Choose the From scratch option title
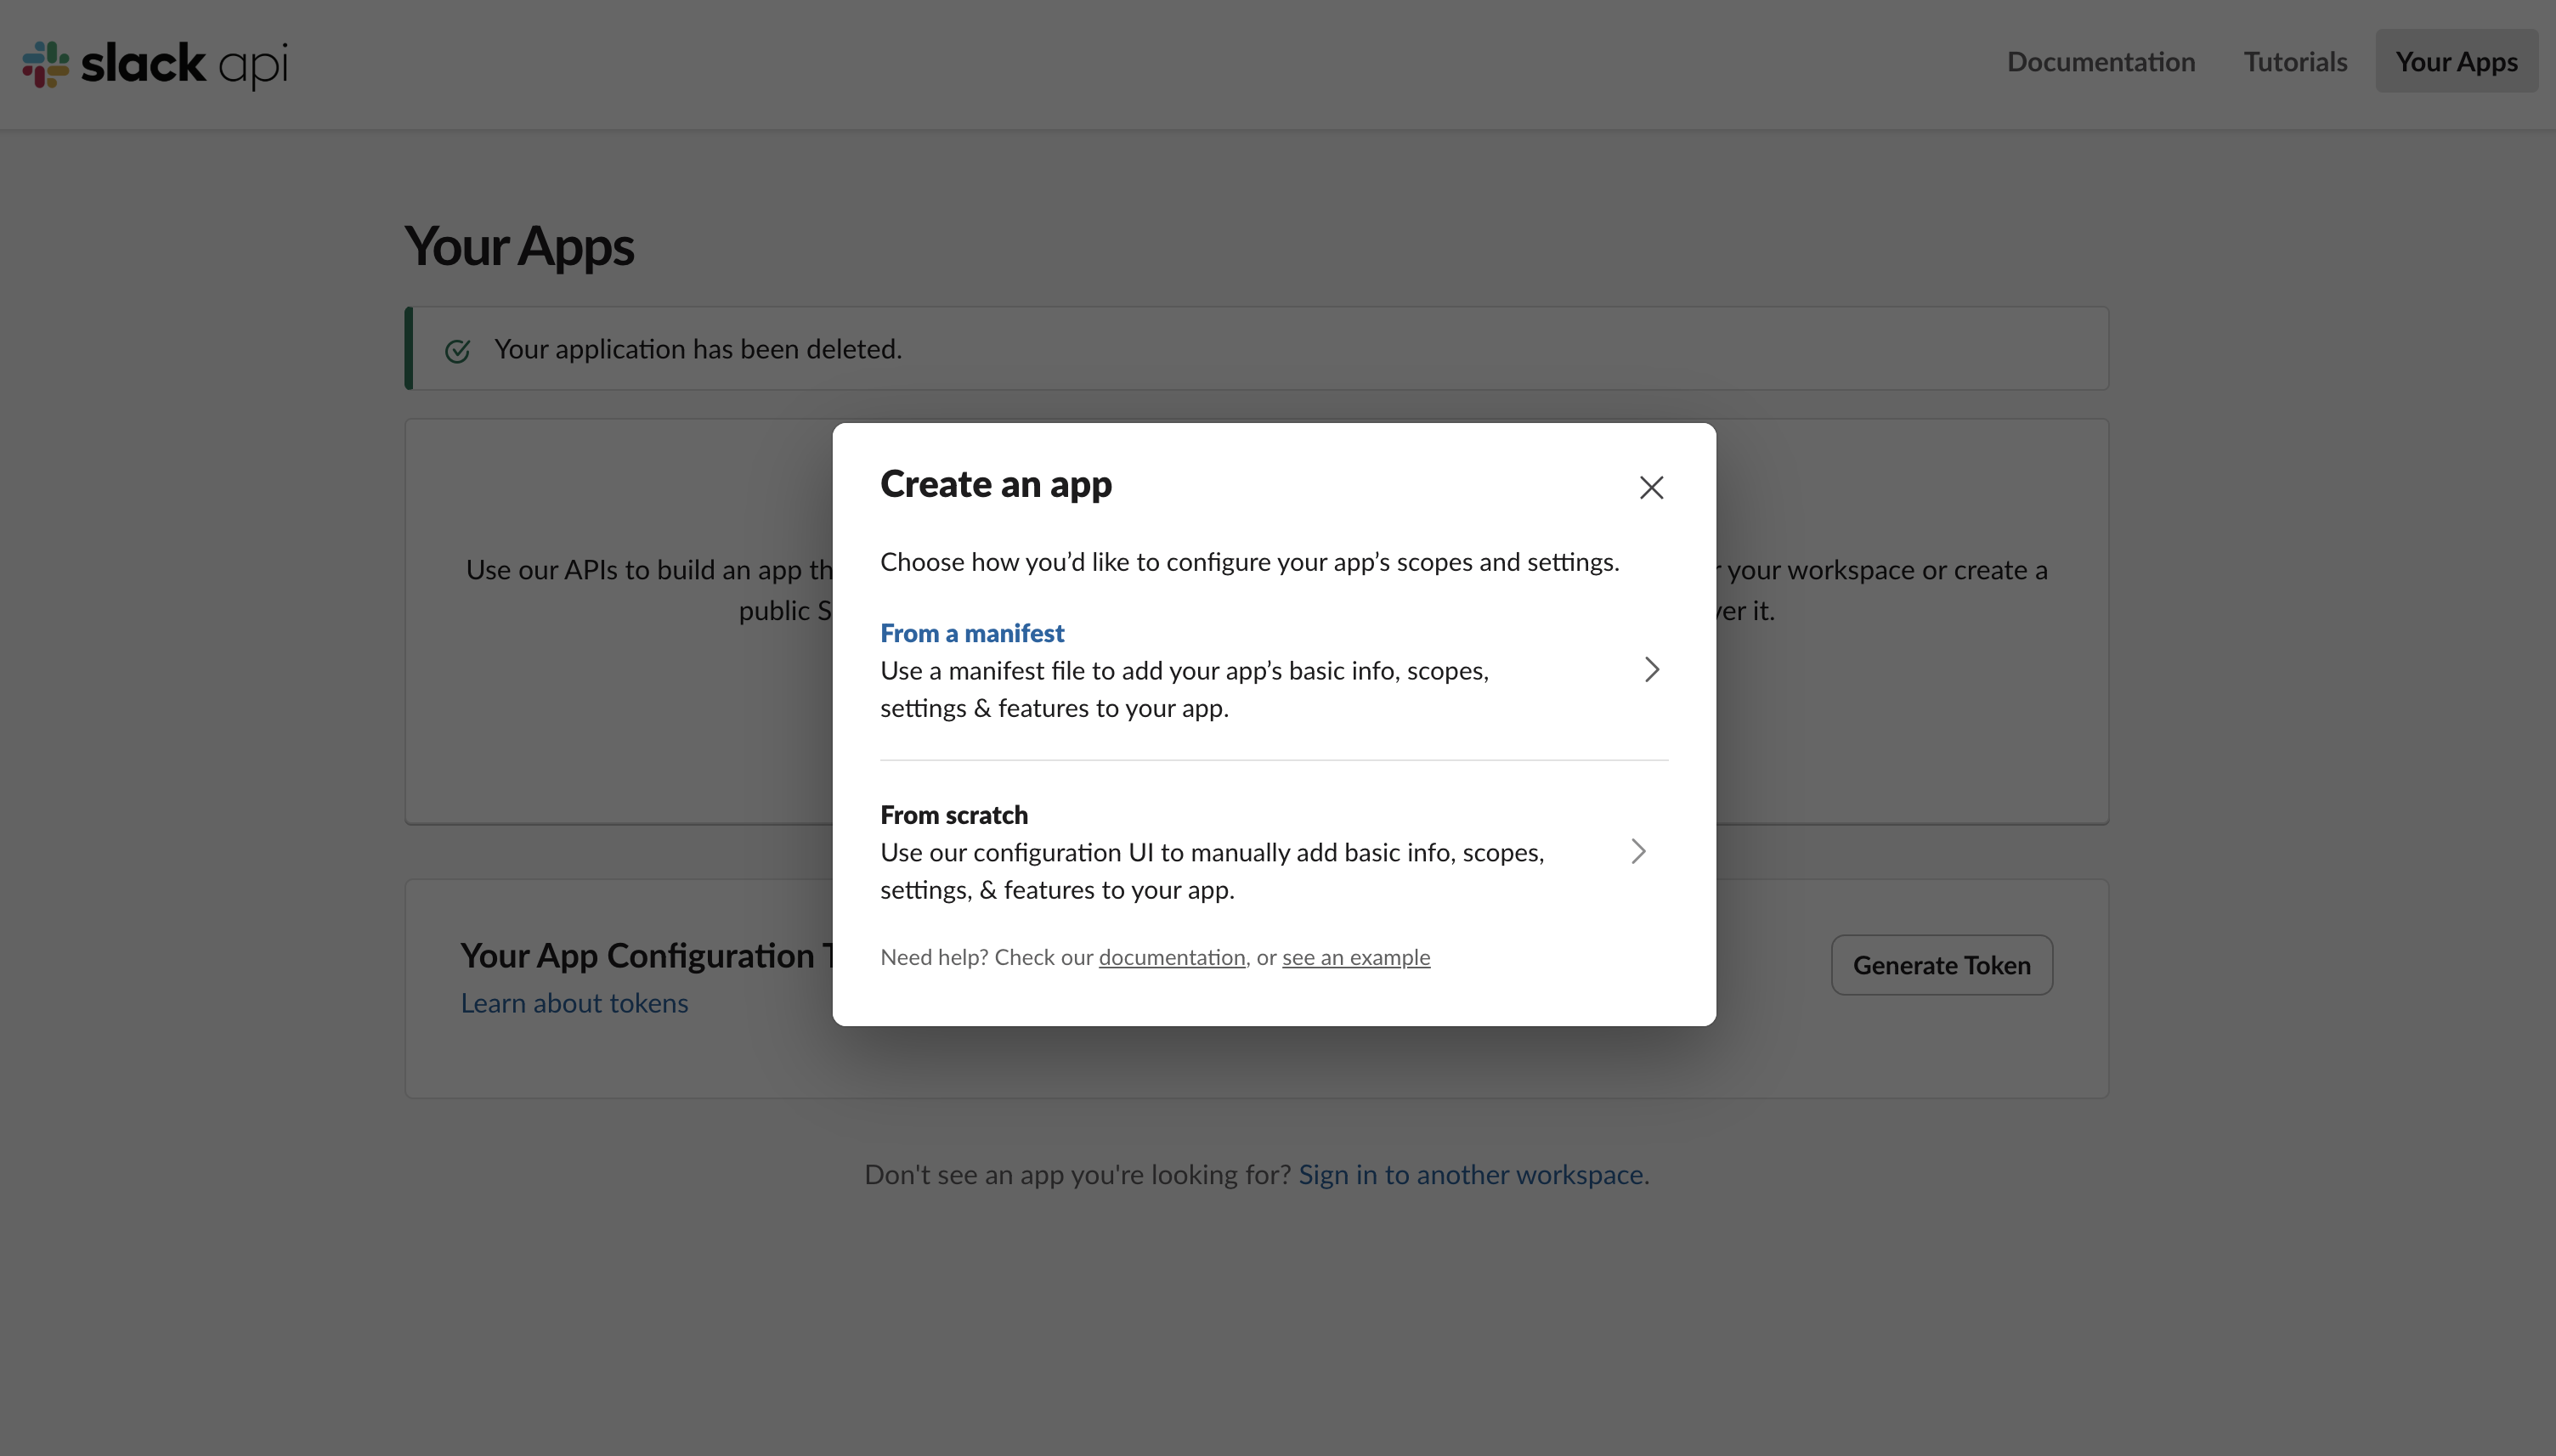The image size is (2556, 1456). [x=953, y=815]
